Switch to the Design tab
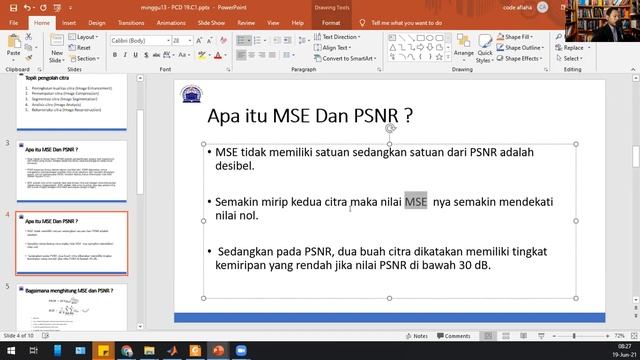This screenshot has width=640, height=360. pyautogui.click(x=96, y=23)
